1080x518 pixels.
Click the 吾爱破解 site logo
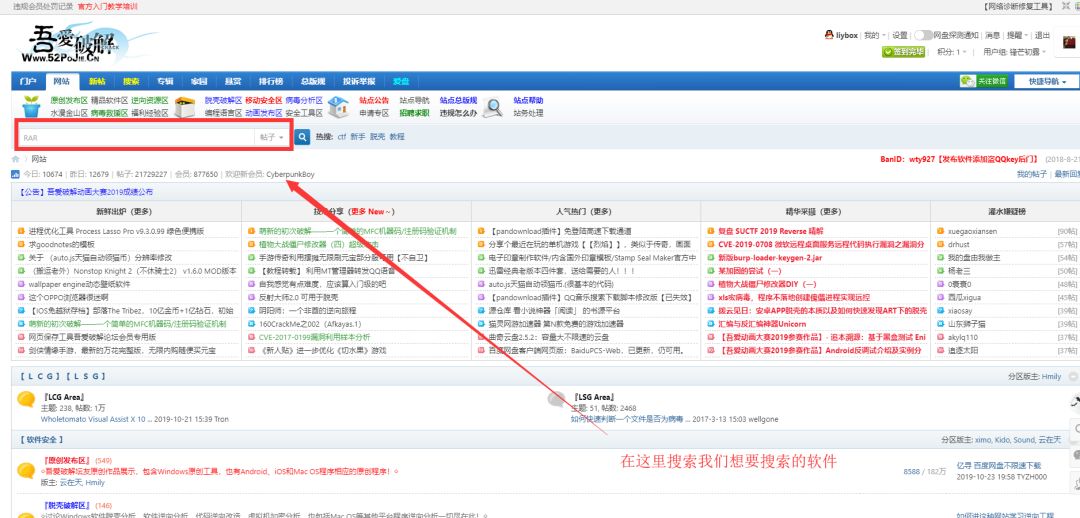(78, 43)
